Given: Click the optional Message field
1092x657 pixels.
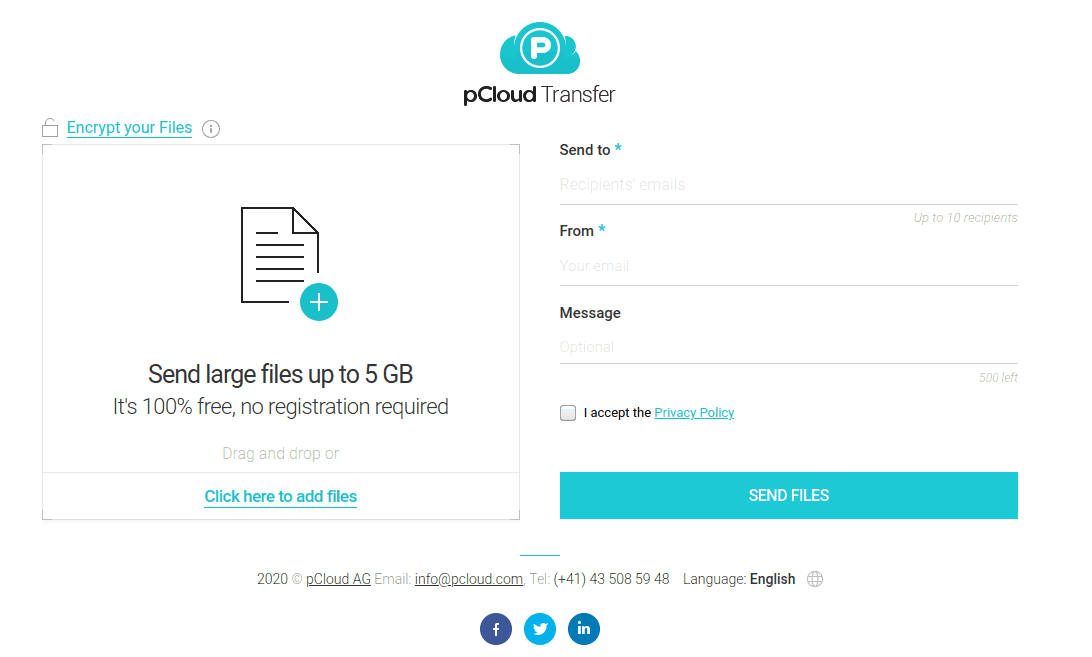Looking at the screenshot, I should 788,347.
